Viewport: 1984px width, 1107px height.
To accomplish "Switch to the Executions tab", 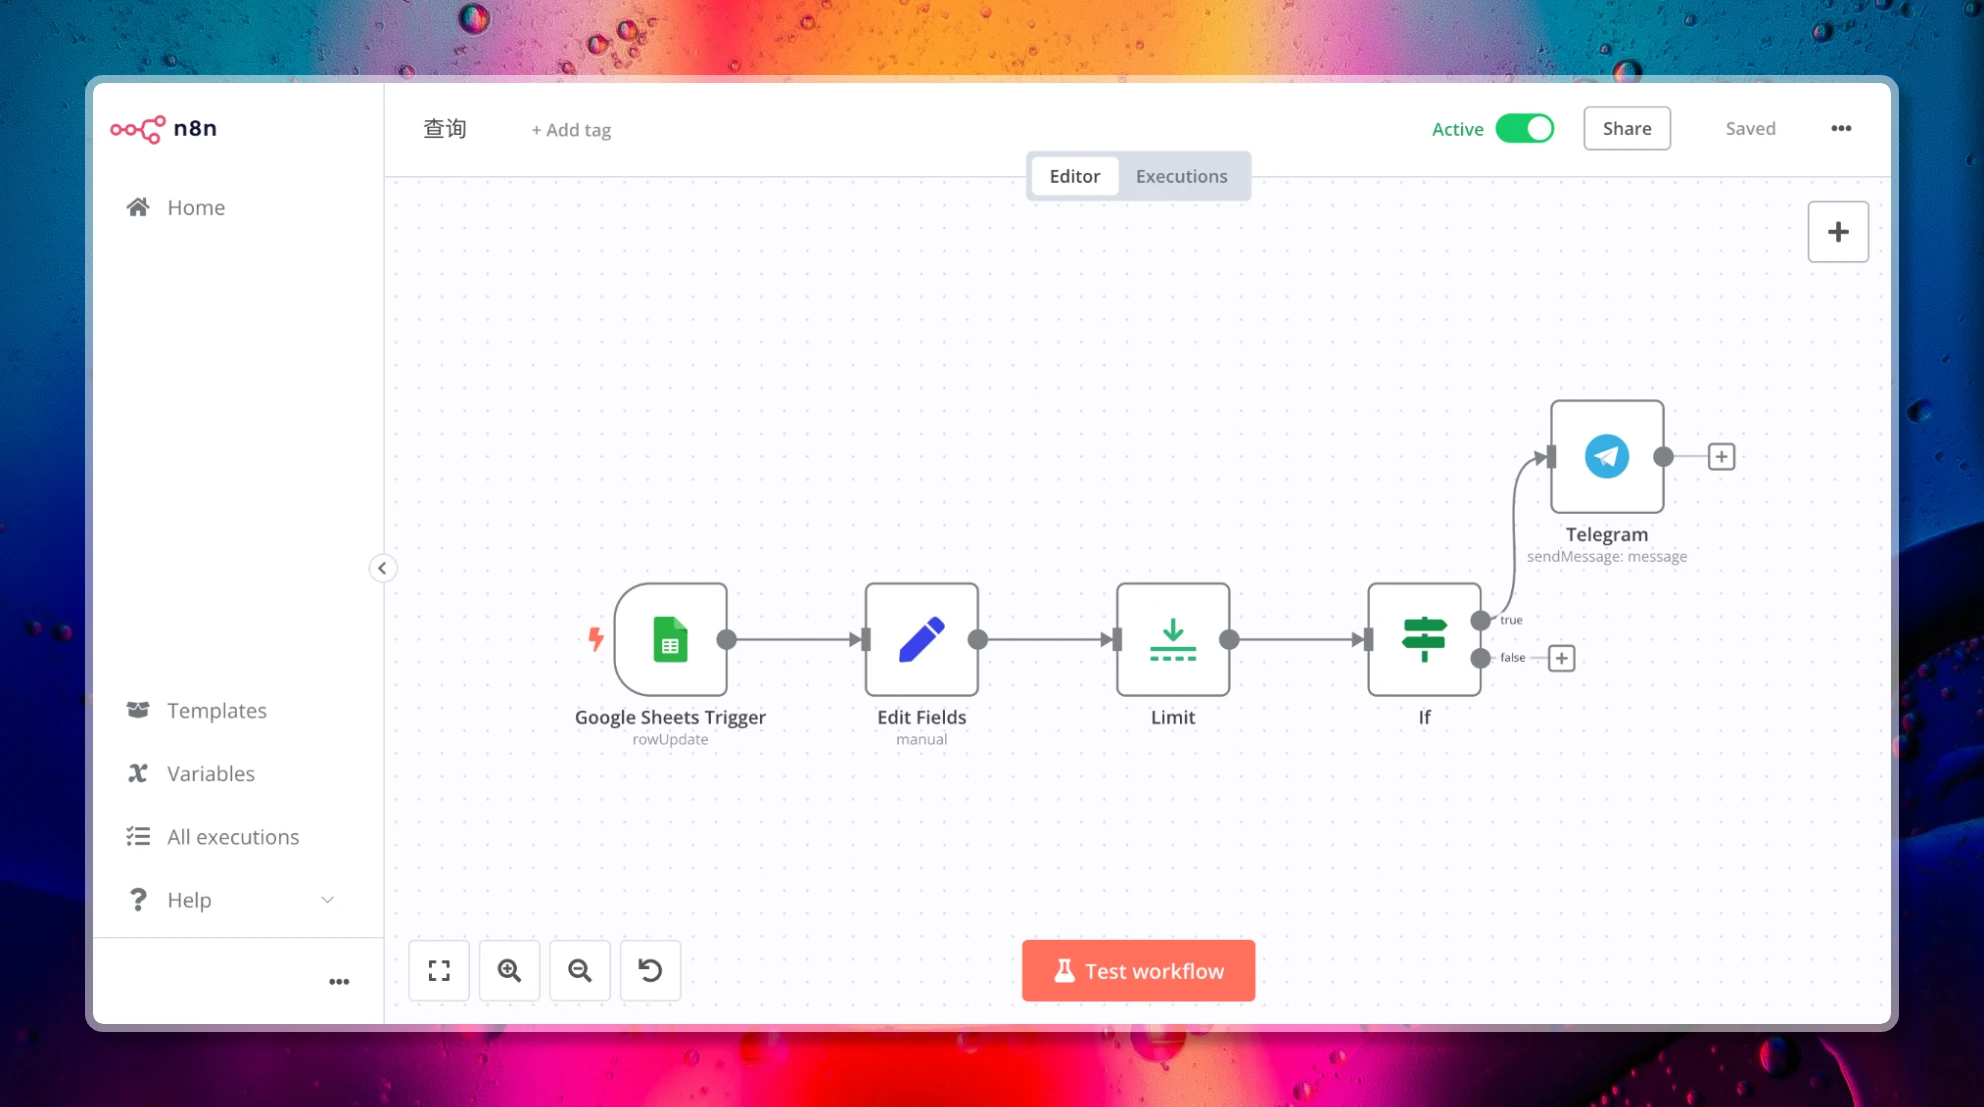I will coord(1181,176).
